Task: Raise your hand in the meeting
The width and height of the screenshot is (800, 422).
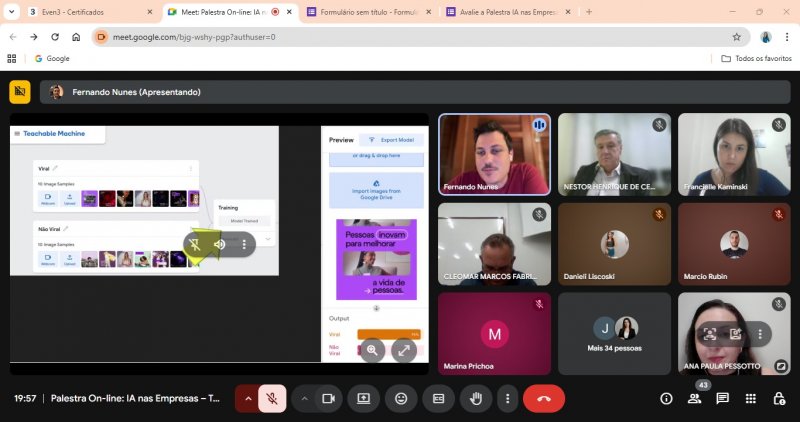Action: point(477,398)
